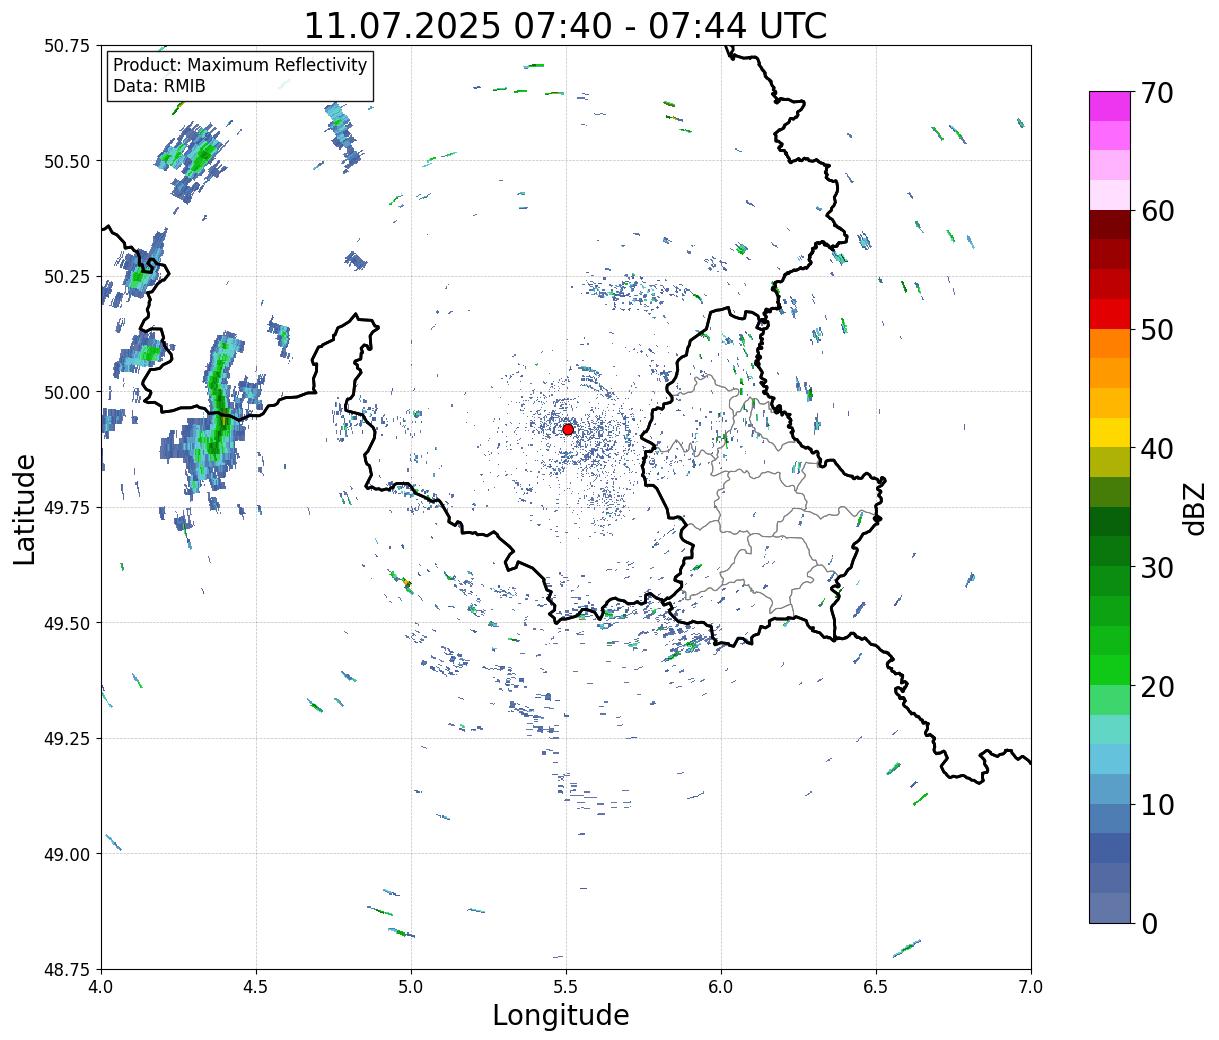Click the red radar site marker

click(568, 429)
